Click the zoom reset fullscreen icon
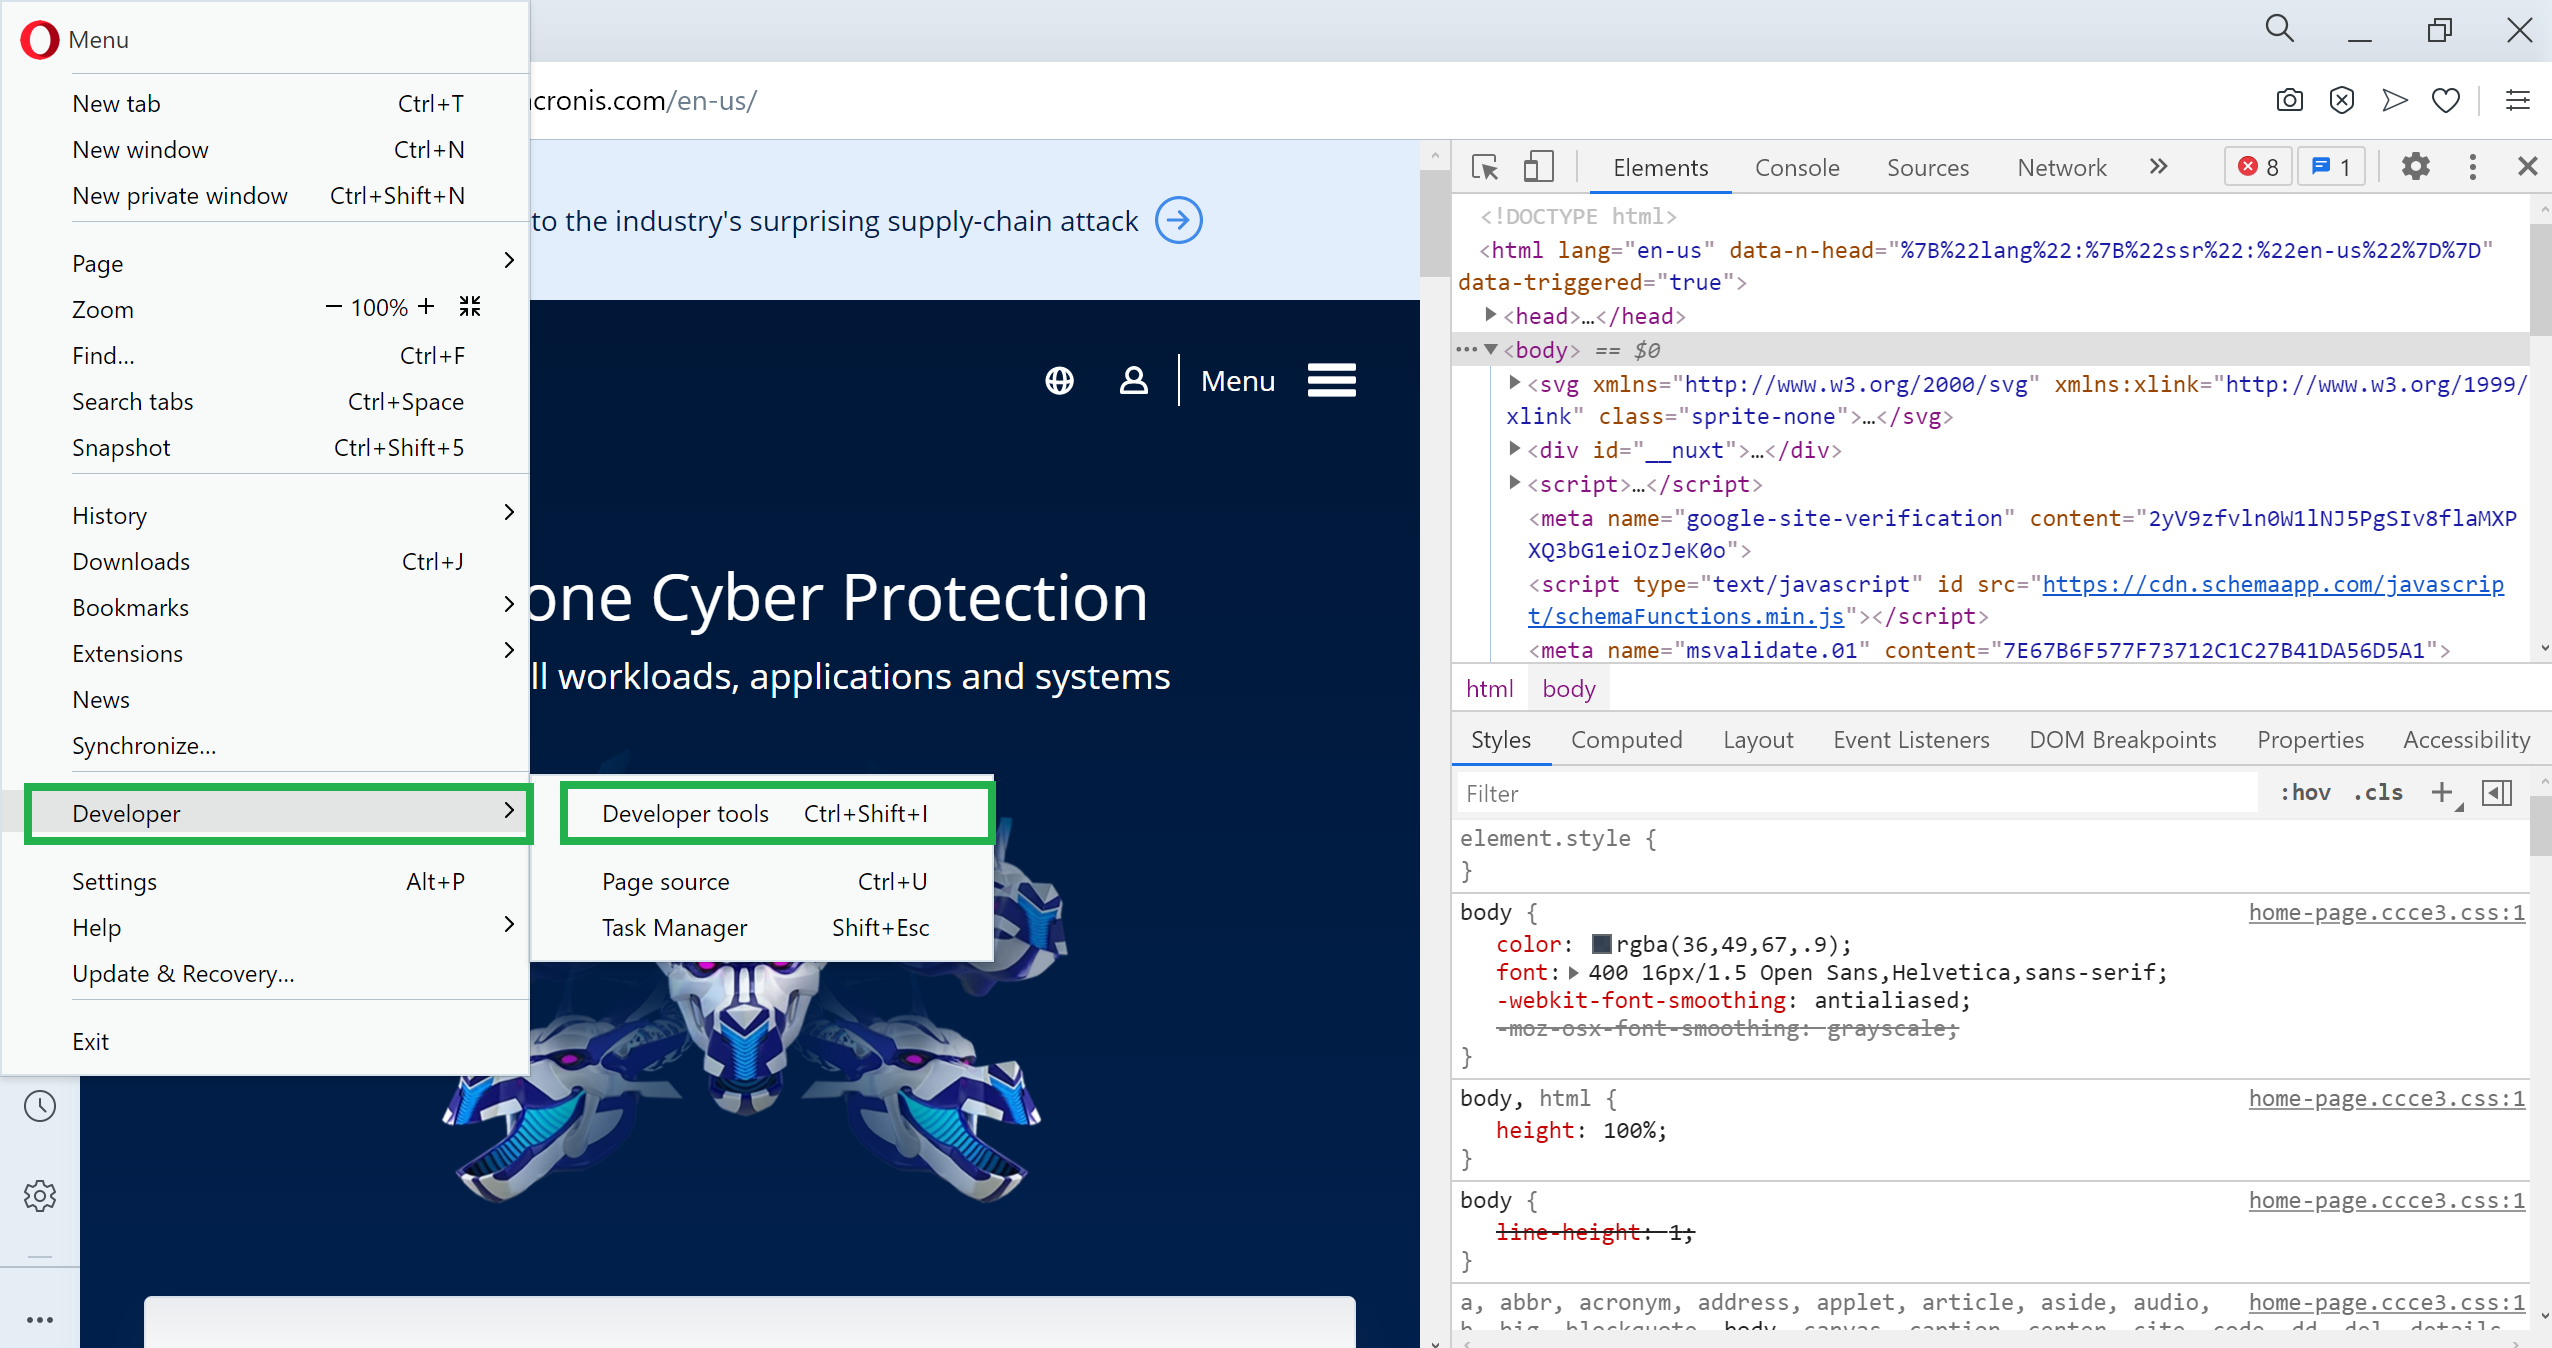The width and height of the screenshot is (2552, 1348). pyautogui.click(x=470, y=306)
